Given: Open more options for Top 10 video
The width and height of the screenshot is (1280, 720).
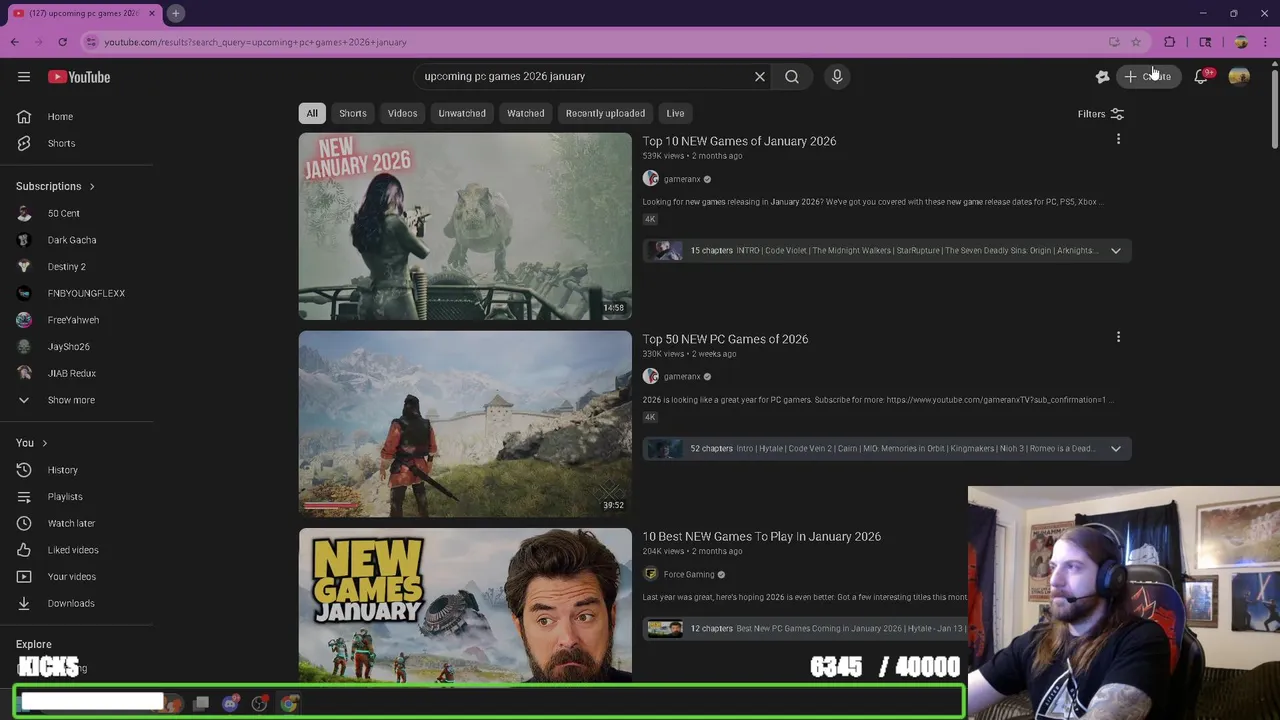Looking at the screenshot, I should click(1118, 140).
